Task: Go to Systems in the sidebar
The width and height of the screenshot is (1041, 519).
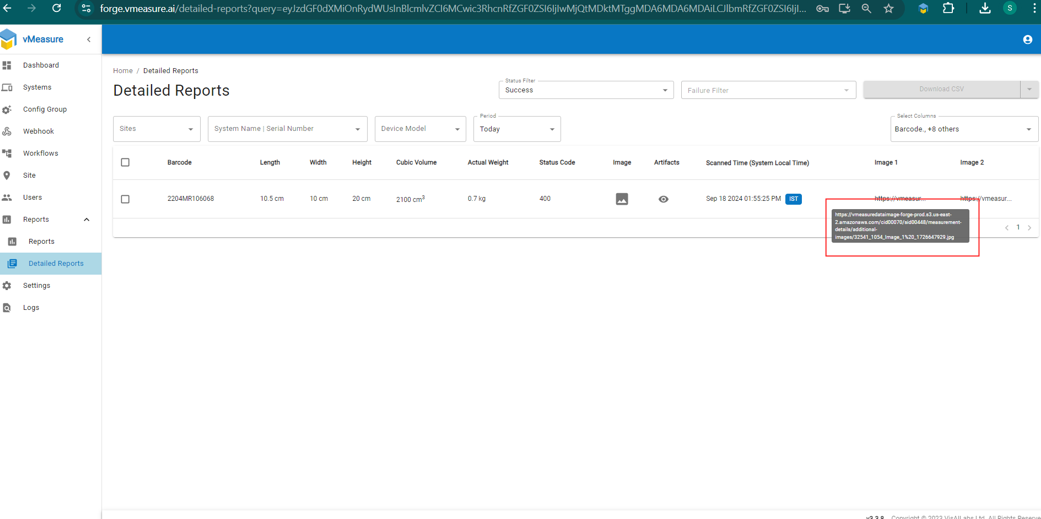Action: tap(37, 87)
